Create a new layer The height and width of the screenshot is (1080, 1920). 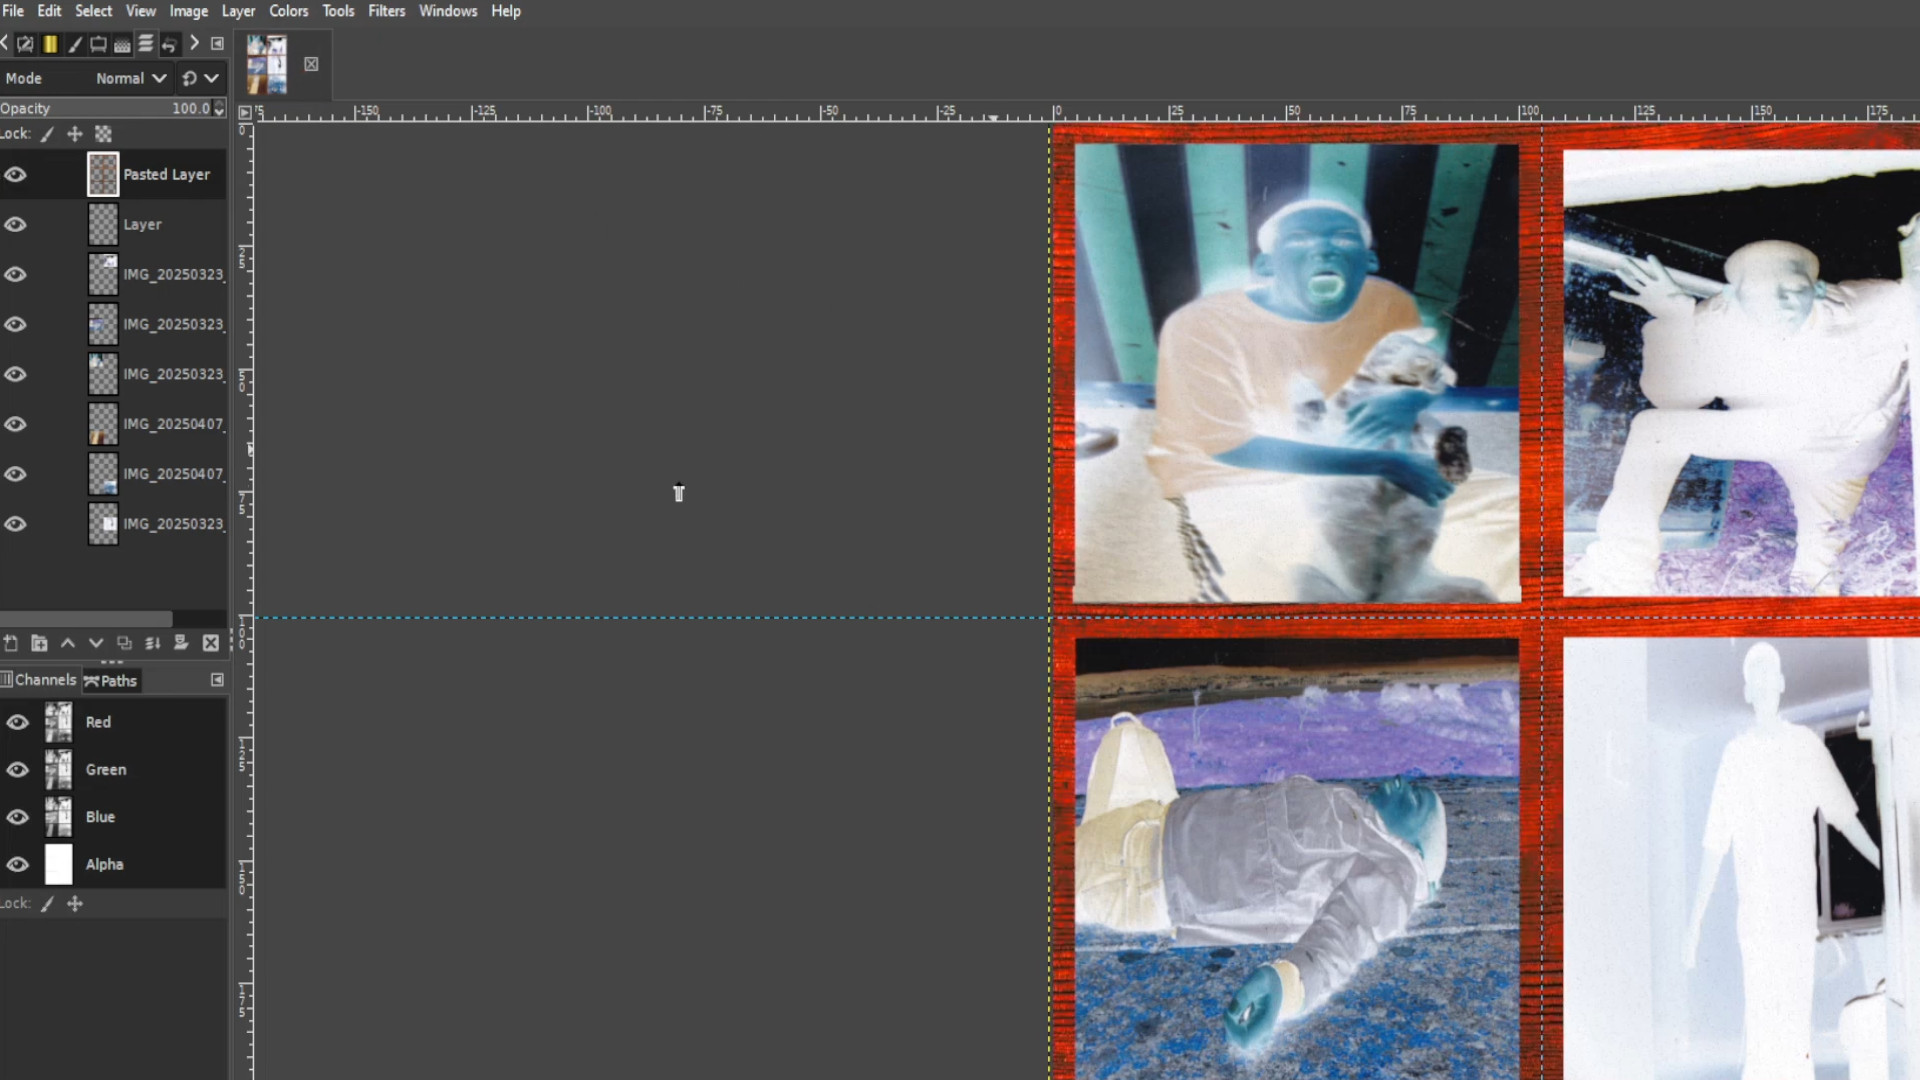11,643
